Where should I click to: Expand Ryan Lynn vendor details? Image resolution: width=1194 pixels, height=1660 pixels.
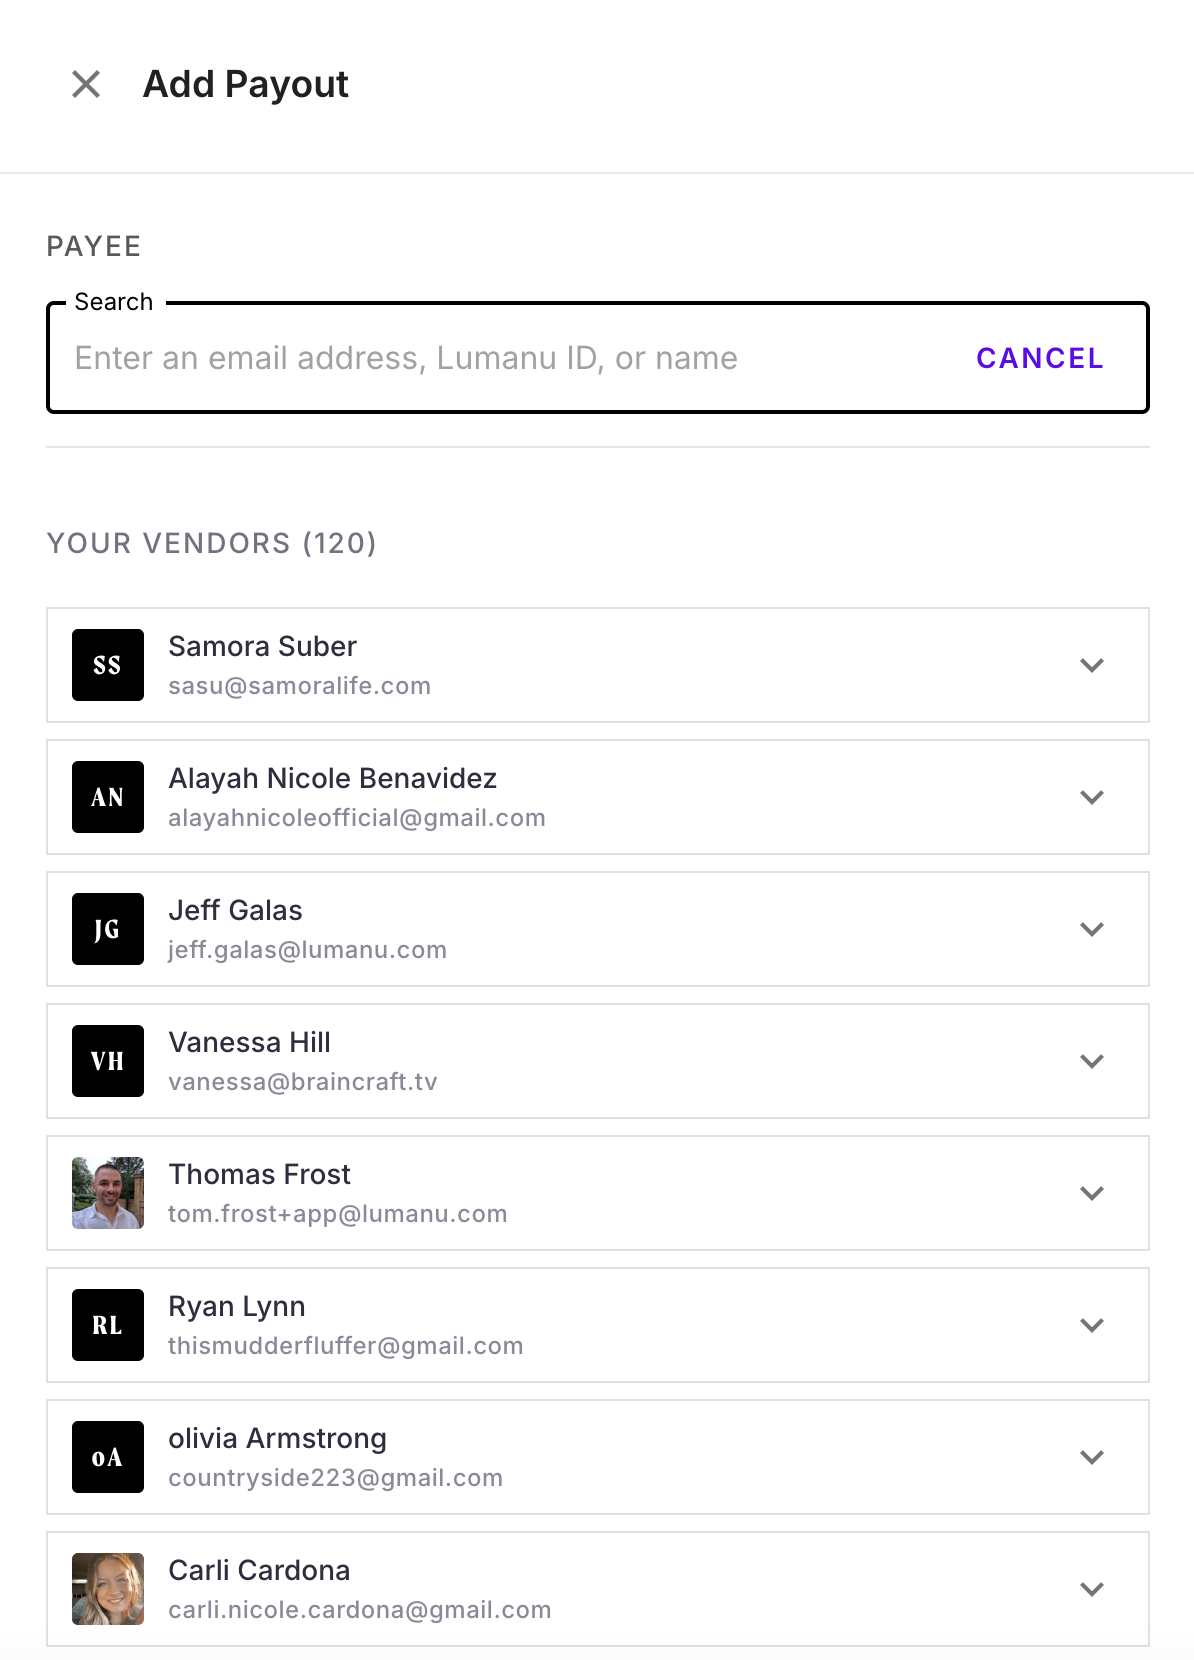coord(1092,1325)
